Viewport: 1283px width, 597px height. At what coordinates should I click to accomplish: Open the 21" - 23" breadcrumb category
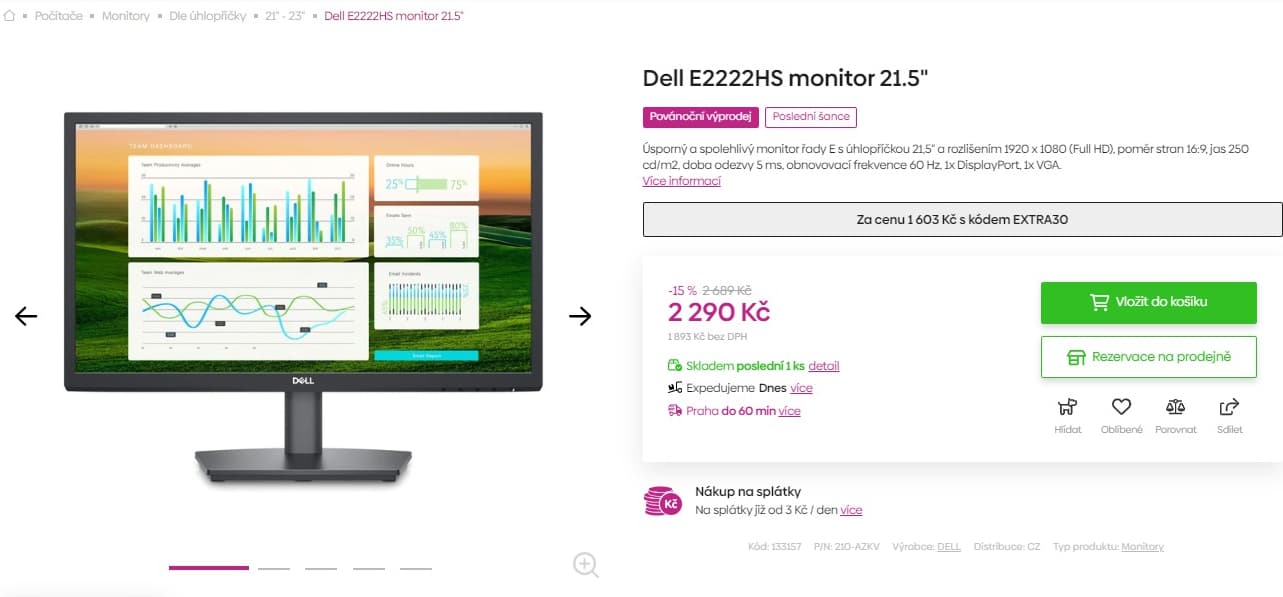click(285, 16)
